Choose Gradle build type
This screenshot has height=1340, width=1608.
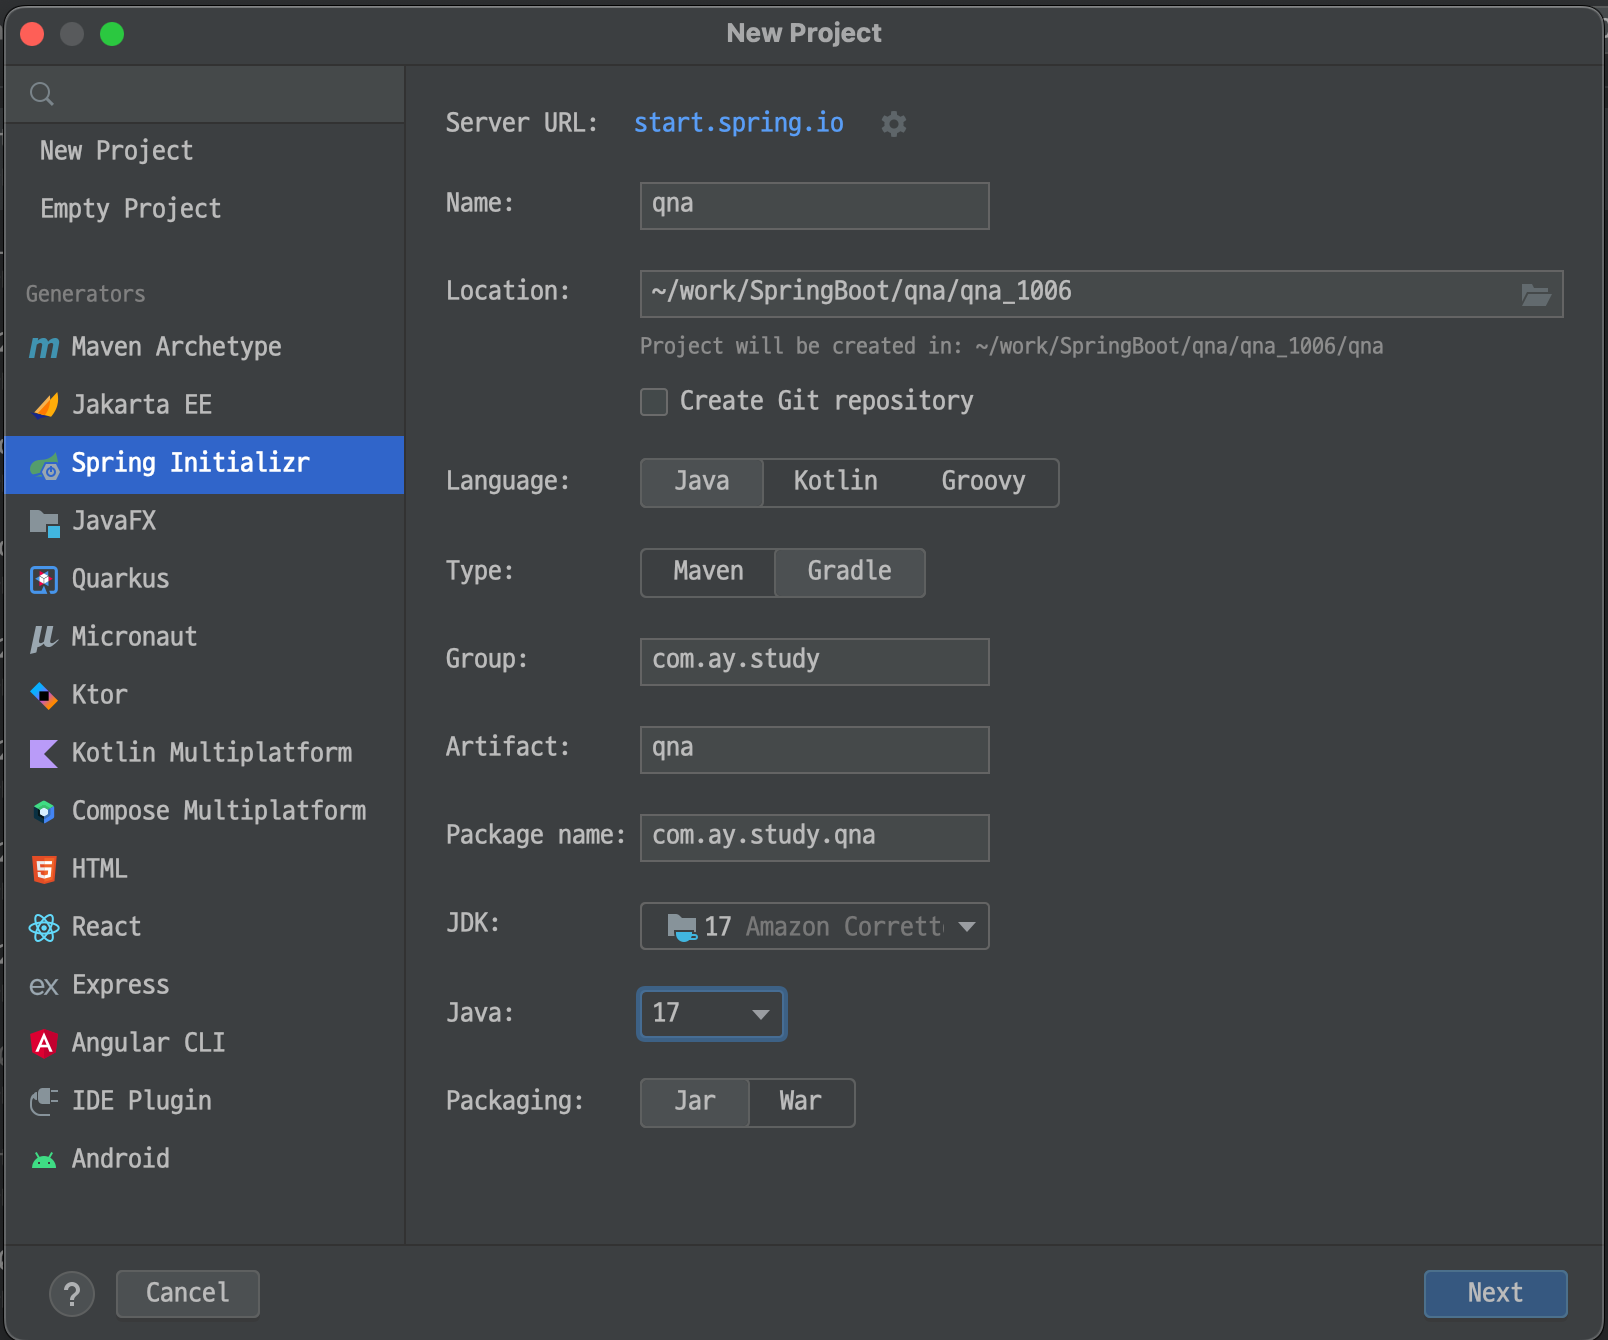[850, 572]
